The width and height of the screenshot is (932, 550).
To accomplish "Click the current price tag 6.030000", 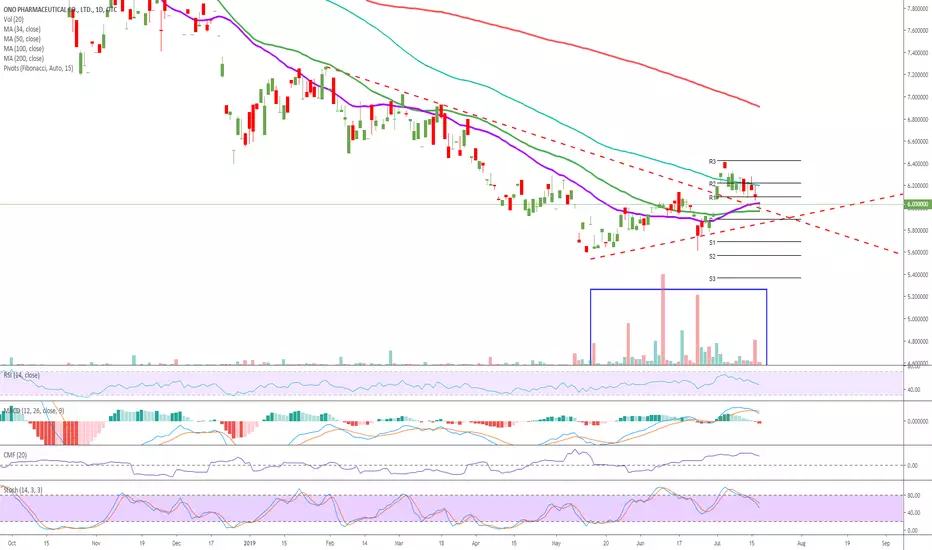I will [x=917, y=205].
